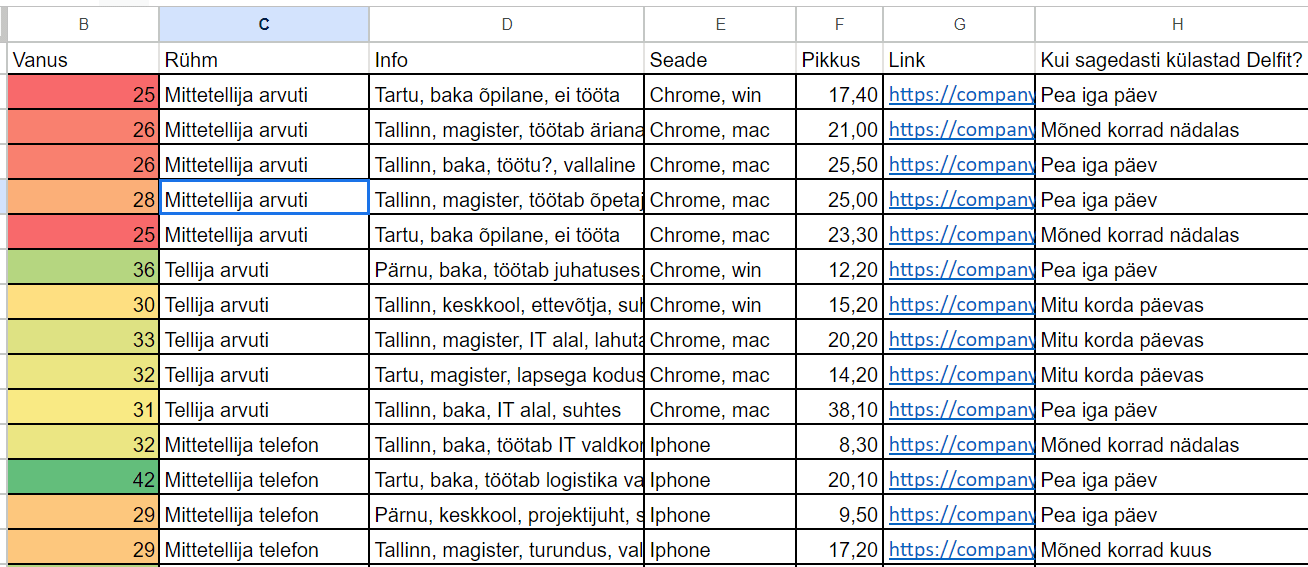
Task: Click the Rühm header cell
Action: coord(264,60)
